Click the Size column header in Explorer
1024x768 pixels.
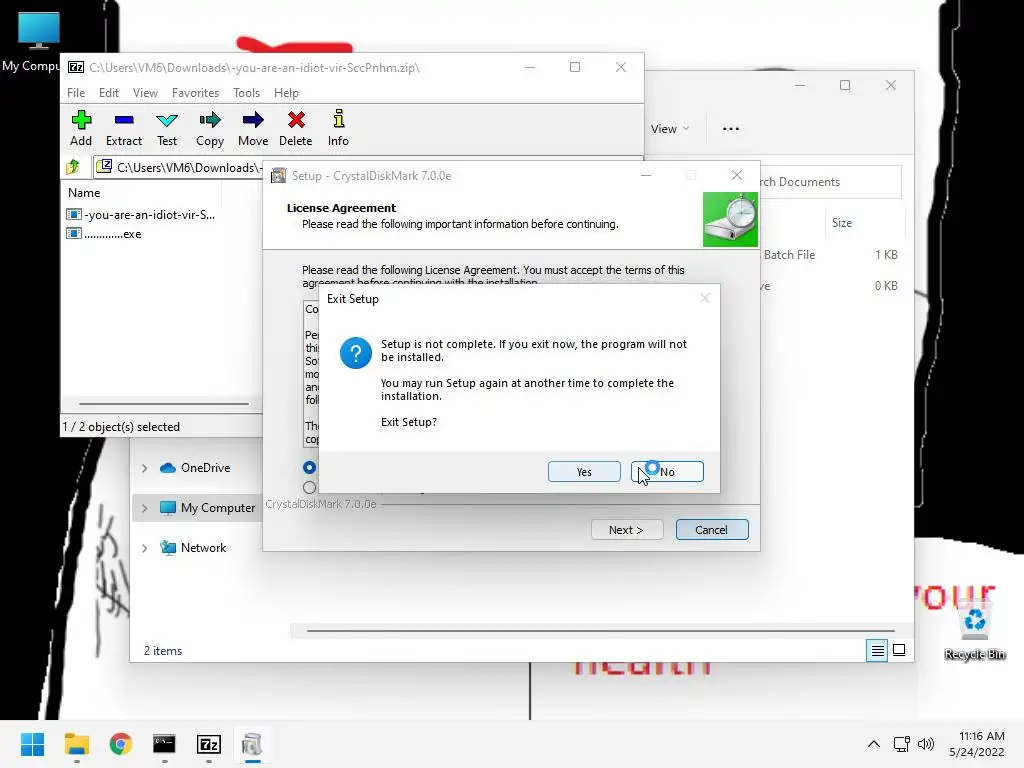842,223
